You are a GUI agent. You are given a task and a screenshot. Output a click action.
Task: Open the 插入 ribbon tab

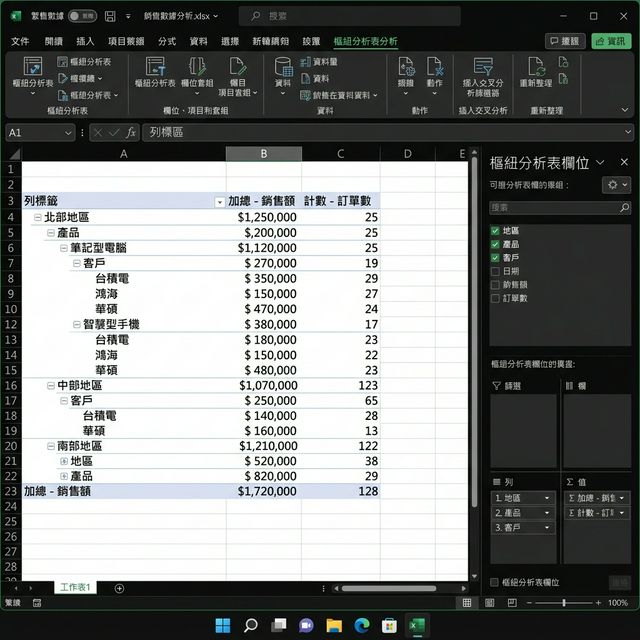point(85,41)
